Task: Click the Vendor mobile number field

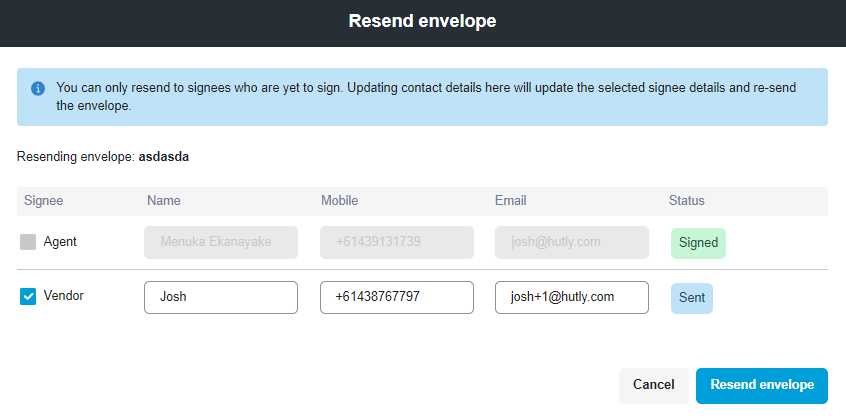Action: point(396,297)
